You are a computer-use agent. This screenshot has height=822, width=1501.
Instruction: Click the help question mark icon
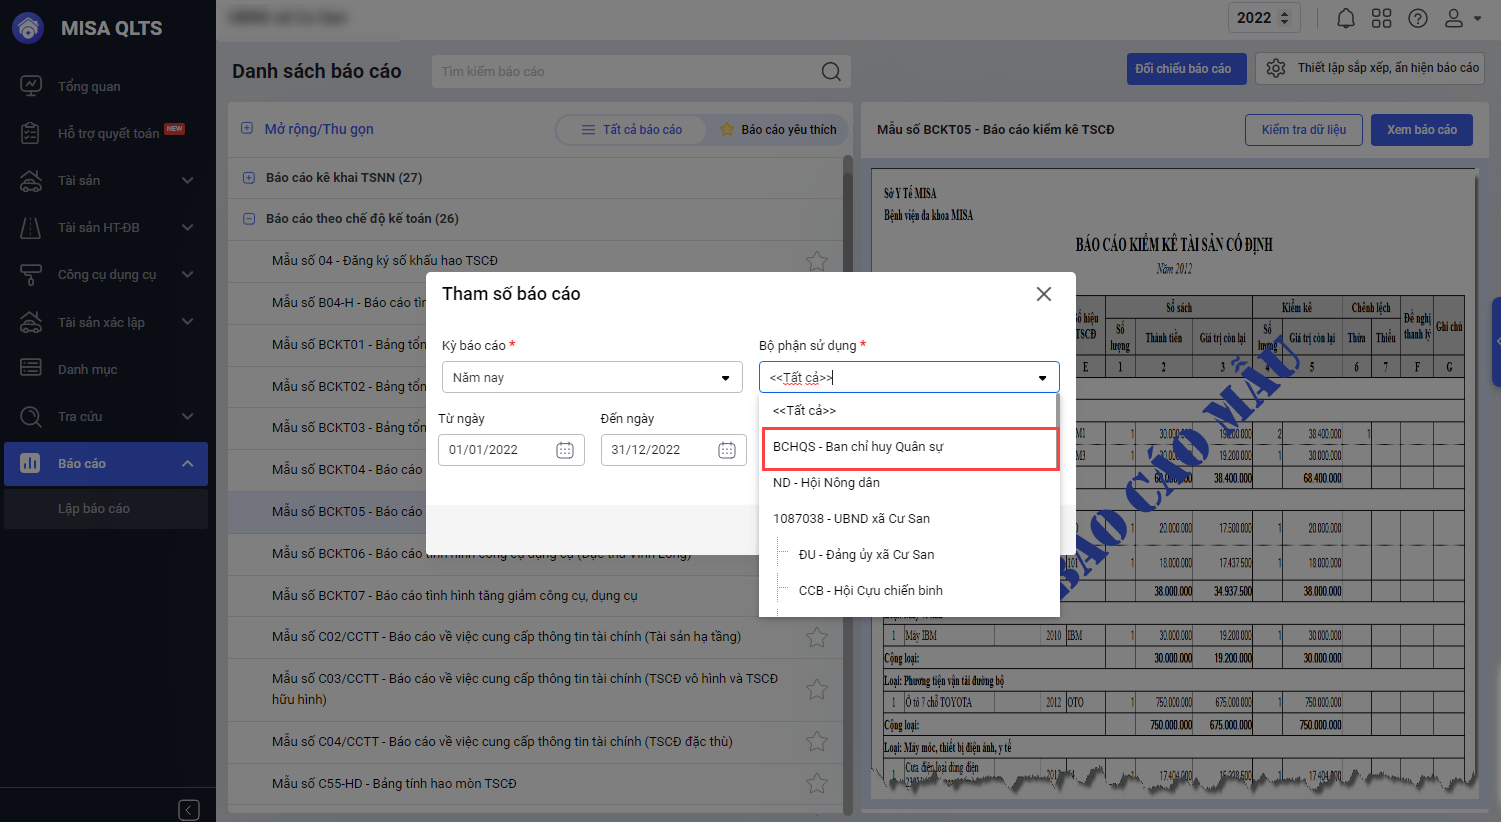coord(1417,18)
